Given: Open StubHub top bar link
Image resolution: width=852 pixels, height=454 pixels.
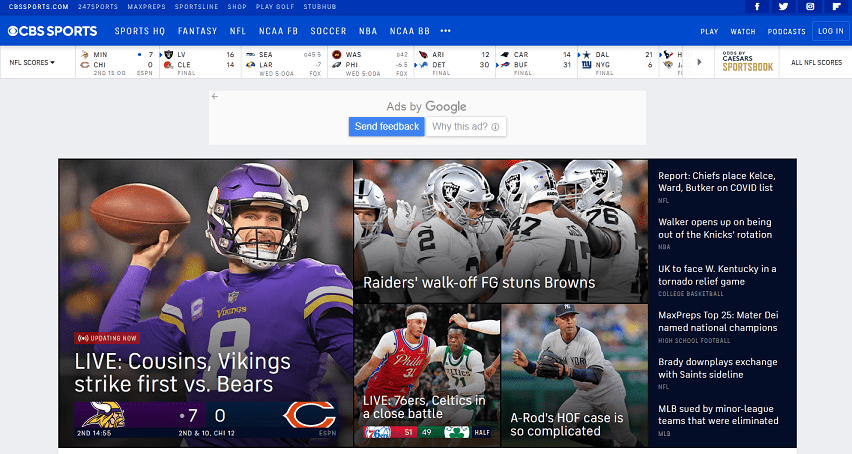Looking at the screenshot, I should 320,7.
